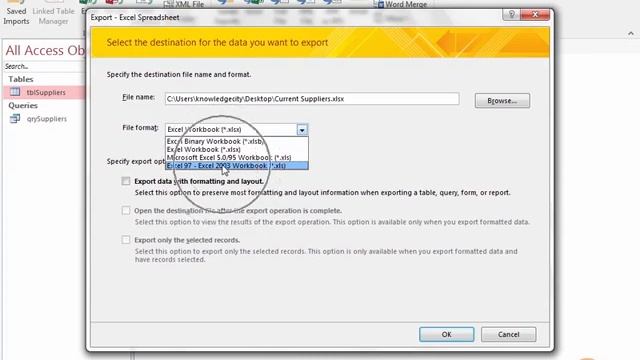Tick Open the destination file after export
This screenshot has width=640, height=360.
[x=126, y=211]
